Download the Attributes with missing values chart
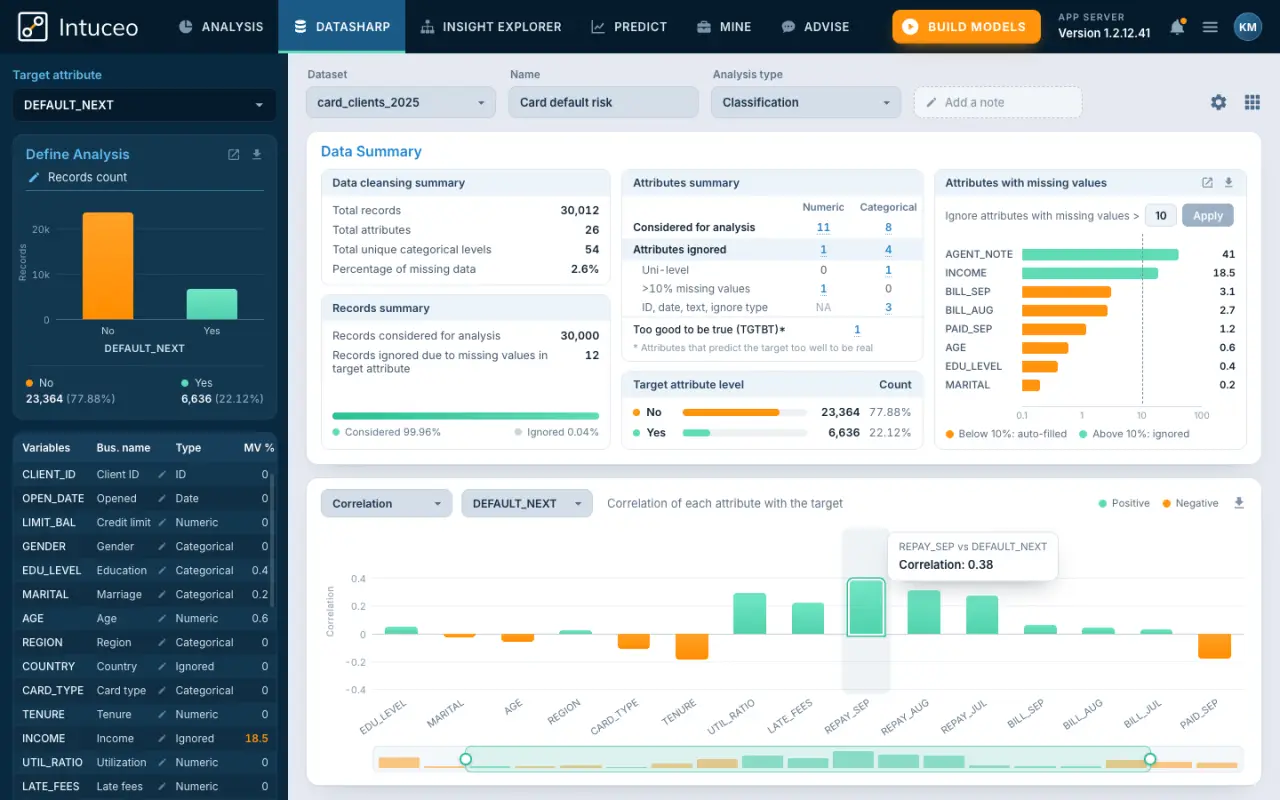The image size is (1280, 800). tap(1229, 183)
